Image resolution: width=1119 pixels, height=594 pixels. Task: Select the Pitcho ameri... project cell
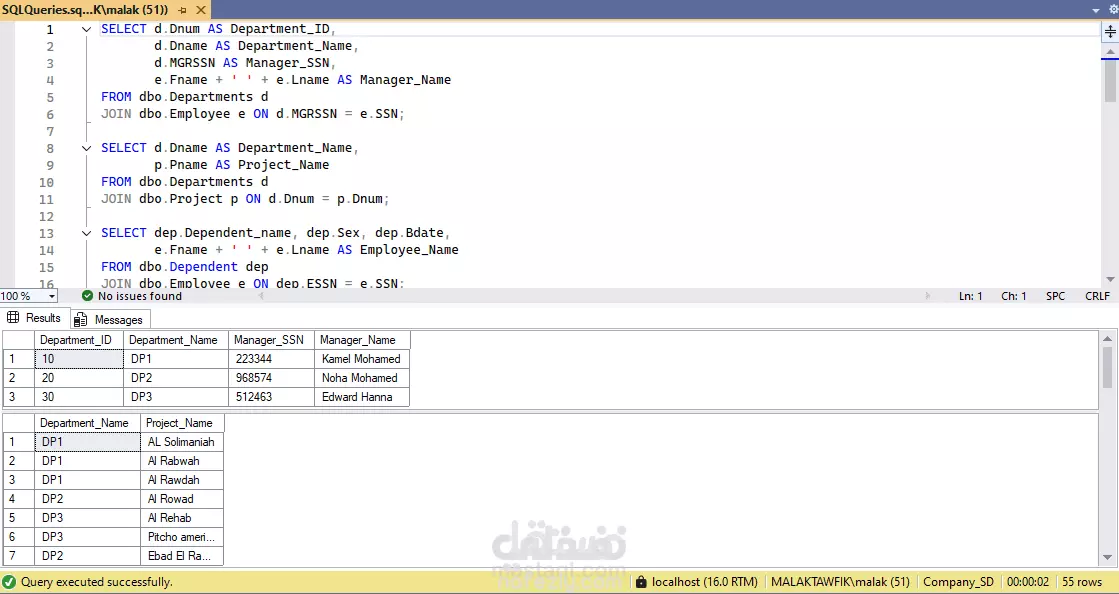(182, 537)
